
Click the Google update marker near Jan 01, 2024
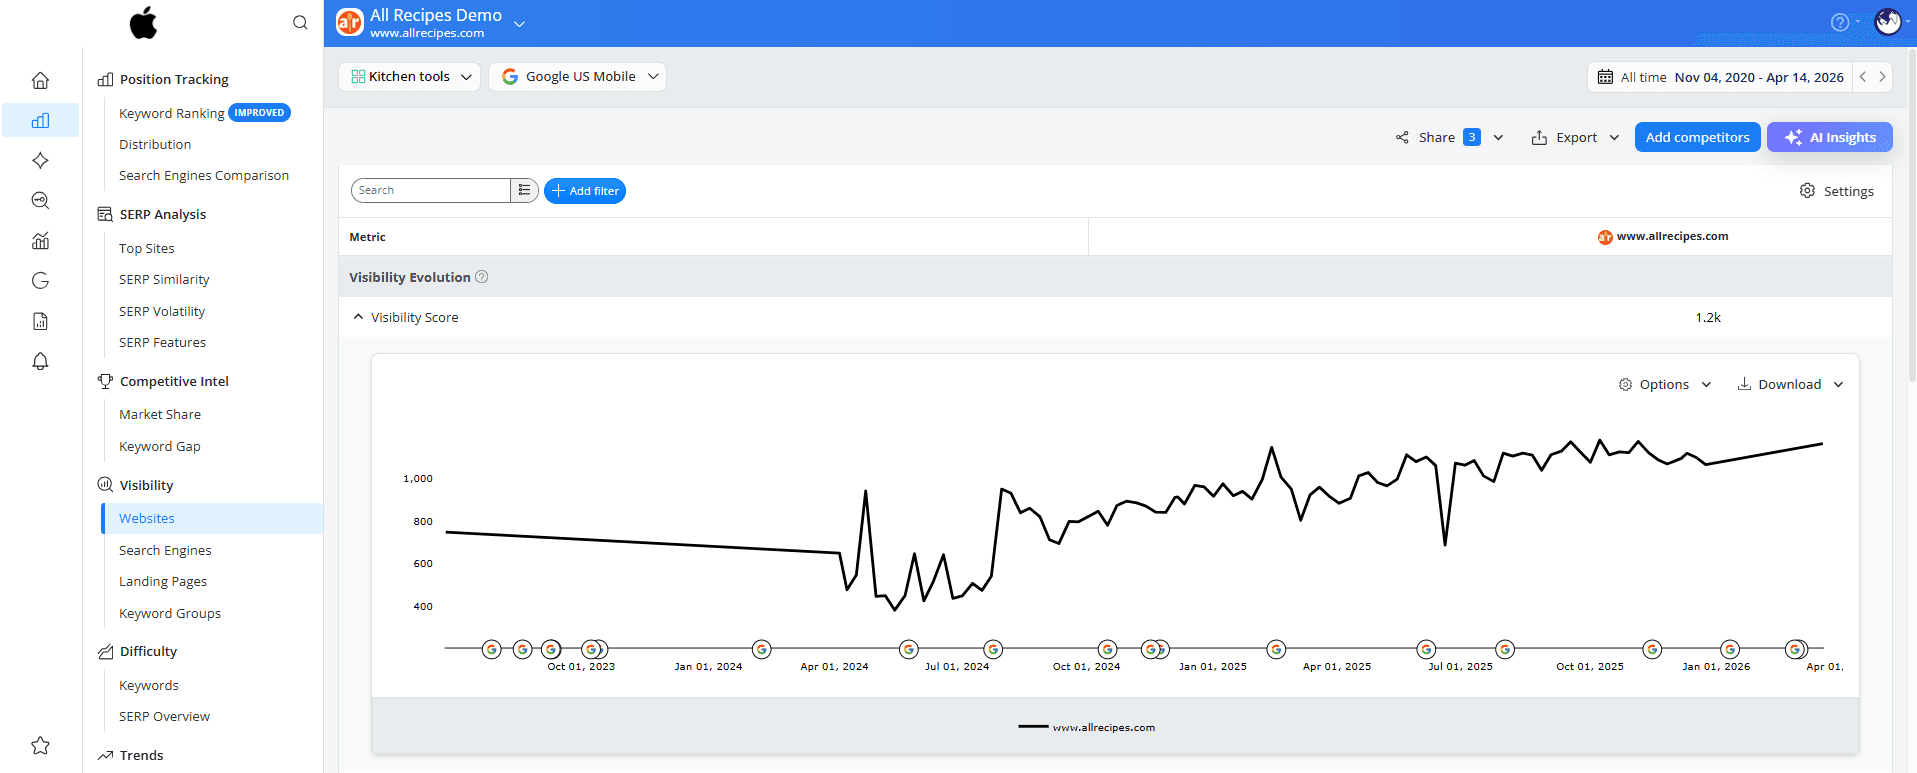762,649
